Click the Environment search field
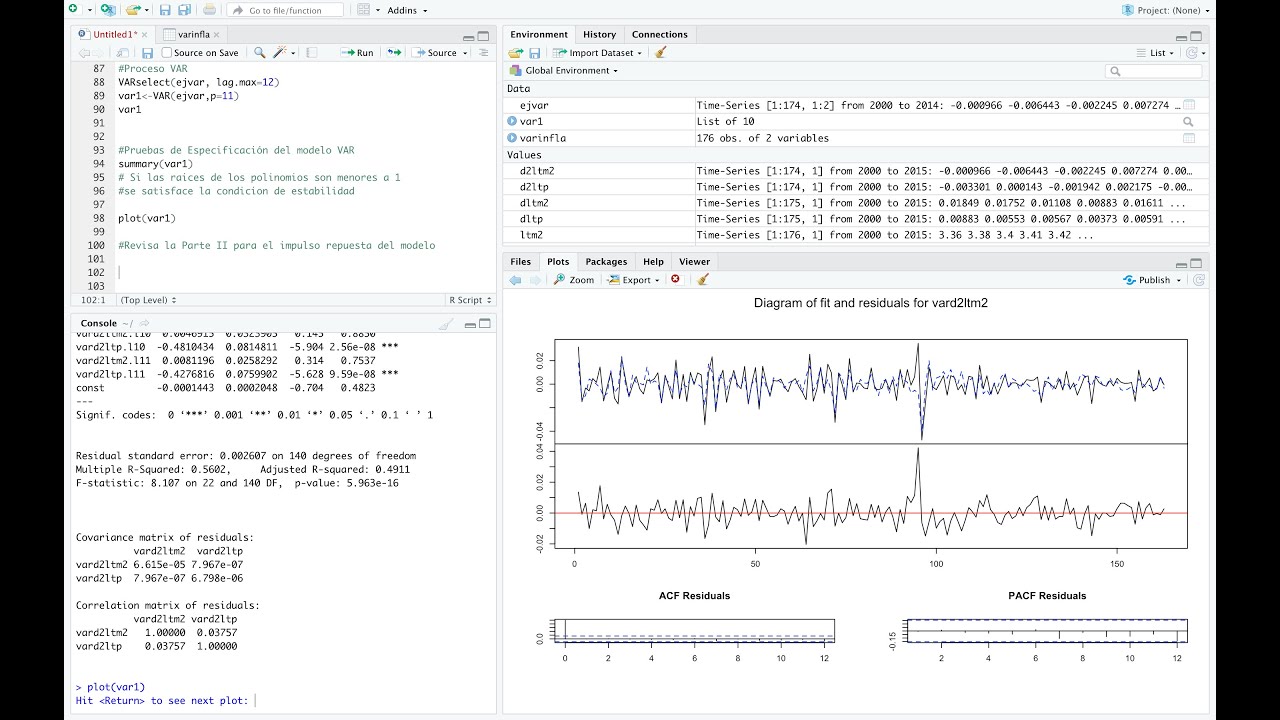The image size is (1280, 720). (1154, 71)
